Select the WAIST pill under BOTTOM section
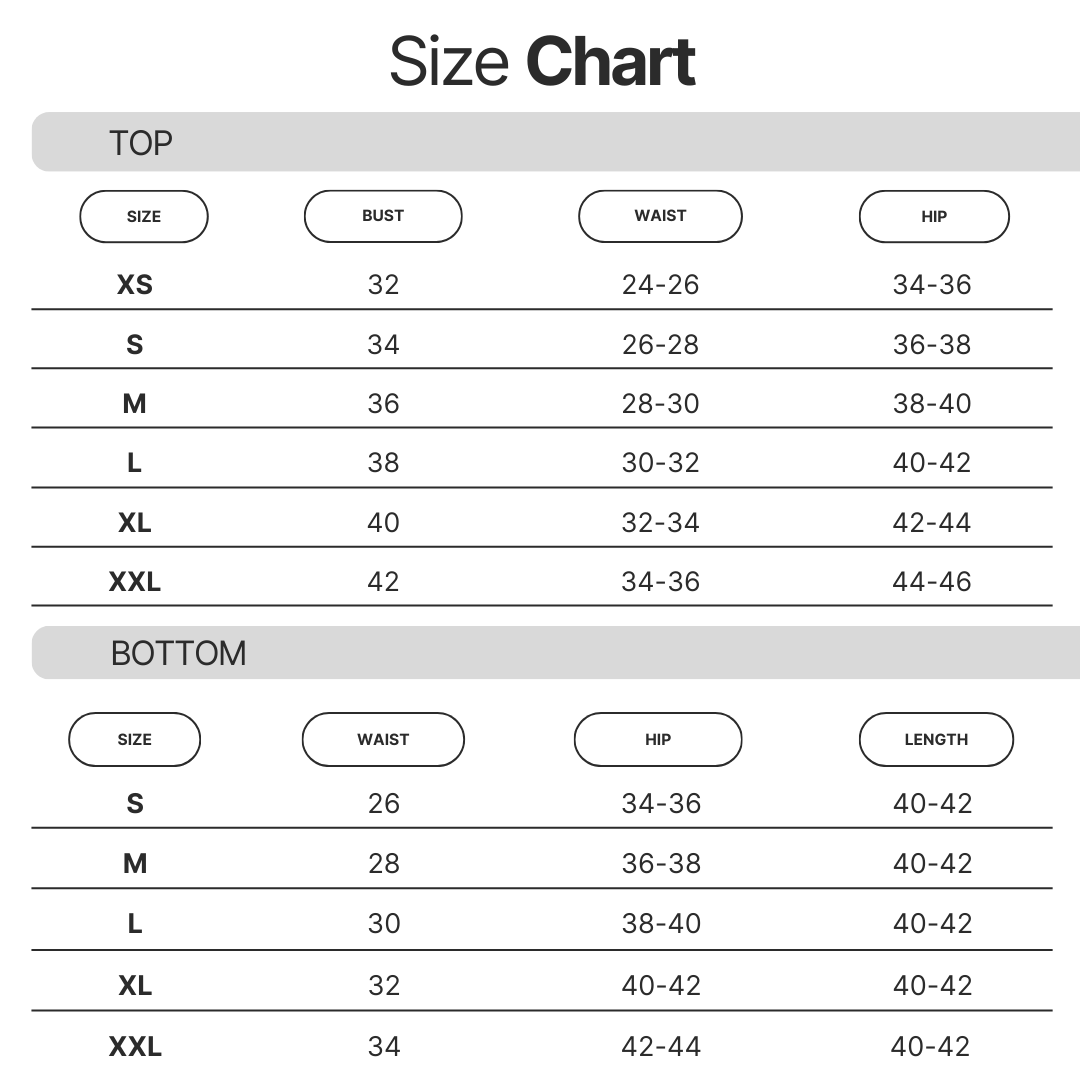The image size is (1080, 1080). (x=383, y=740)
